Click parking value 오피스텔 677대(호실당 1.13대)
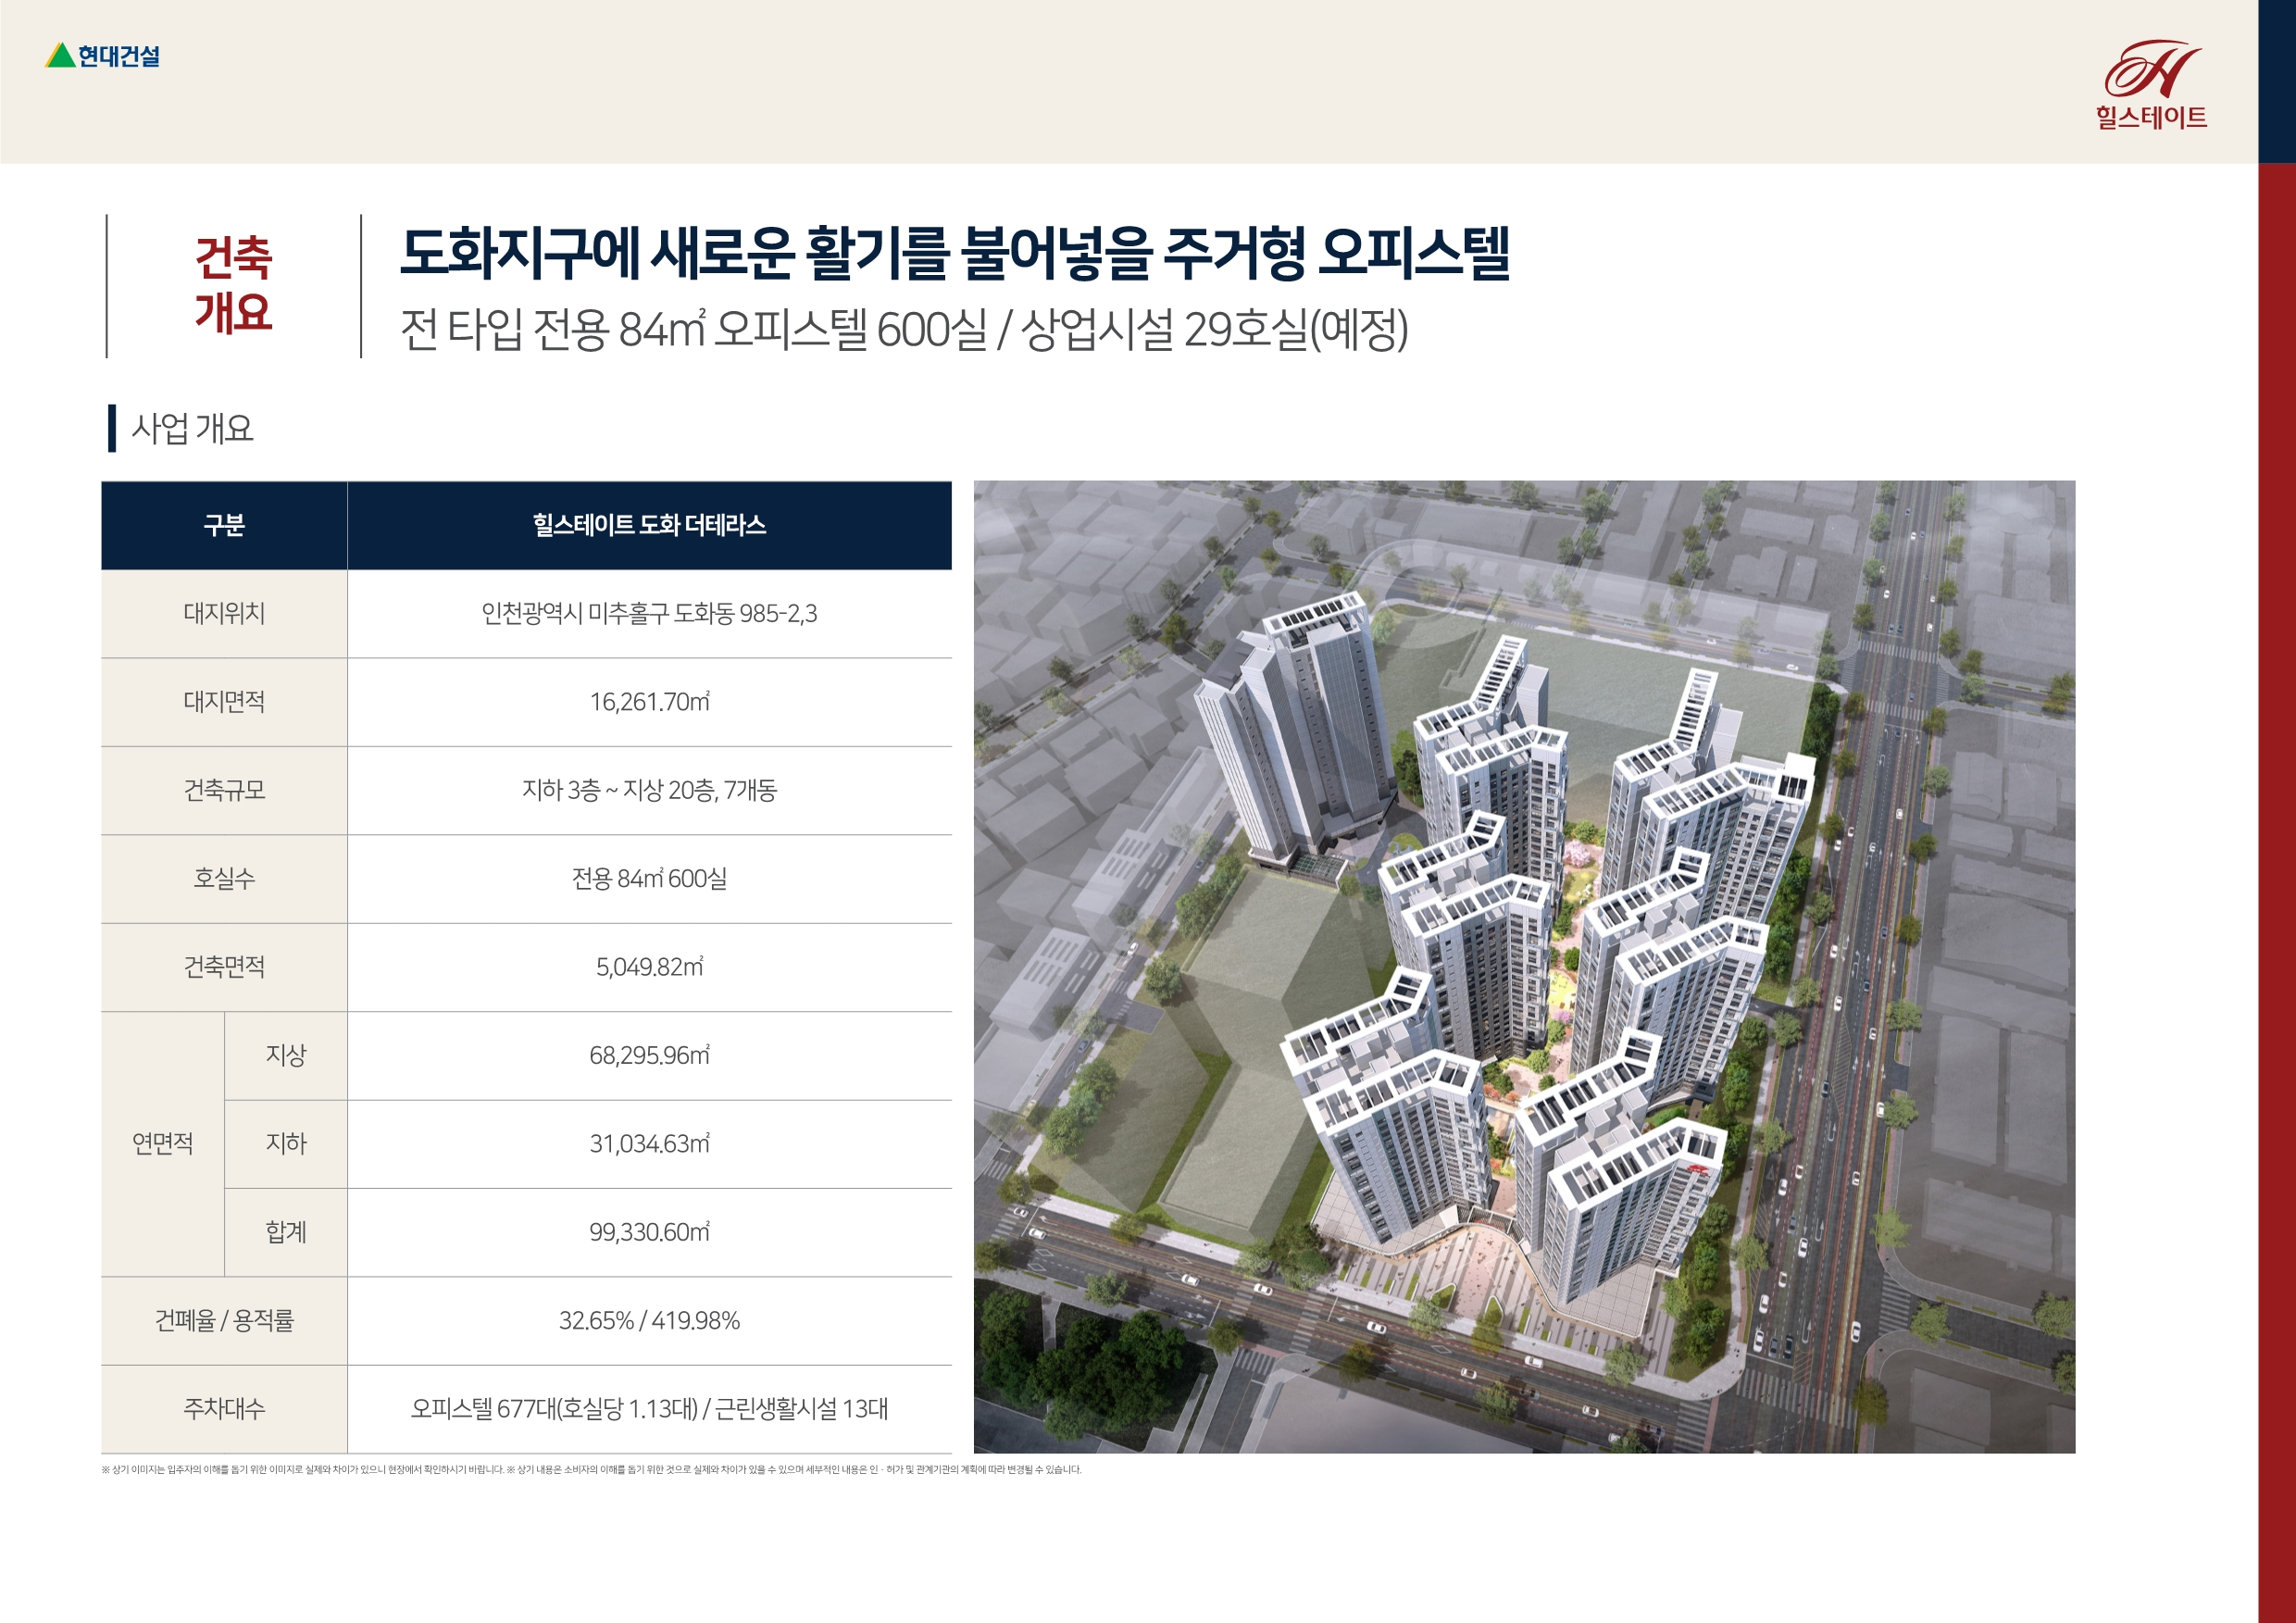The height and width of the screenshot is (1623, 2296). (554, 1408)
